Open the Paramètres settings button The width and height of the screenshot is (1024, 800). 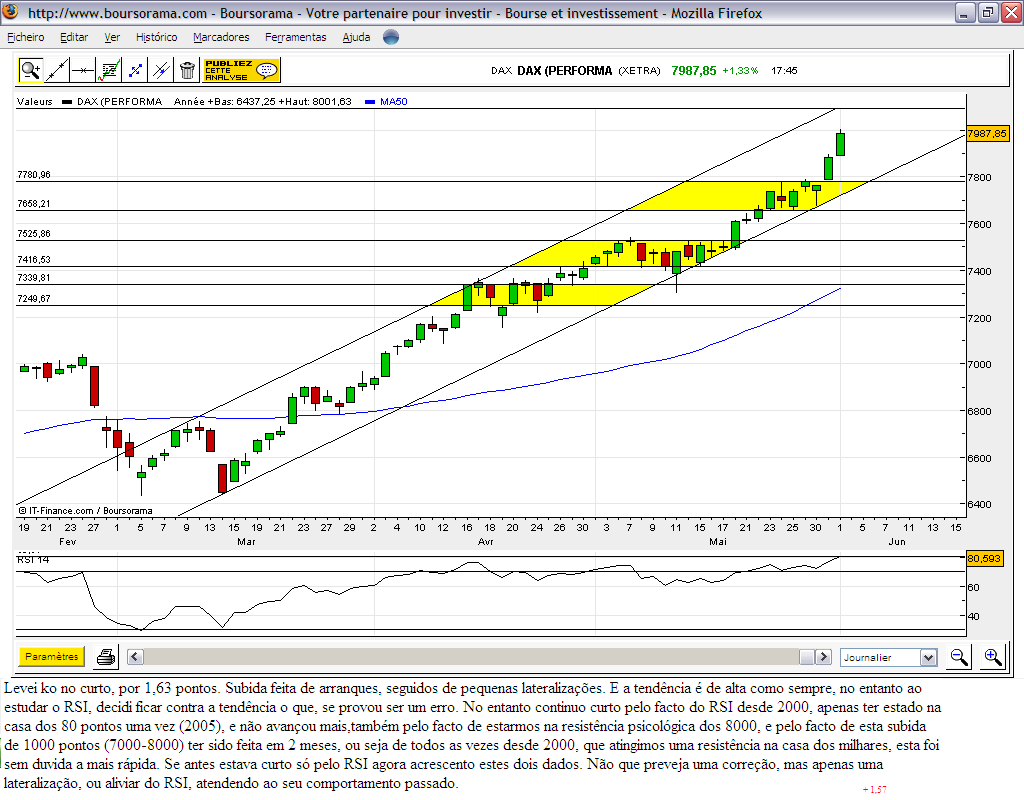tap(52, 656)
